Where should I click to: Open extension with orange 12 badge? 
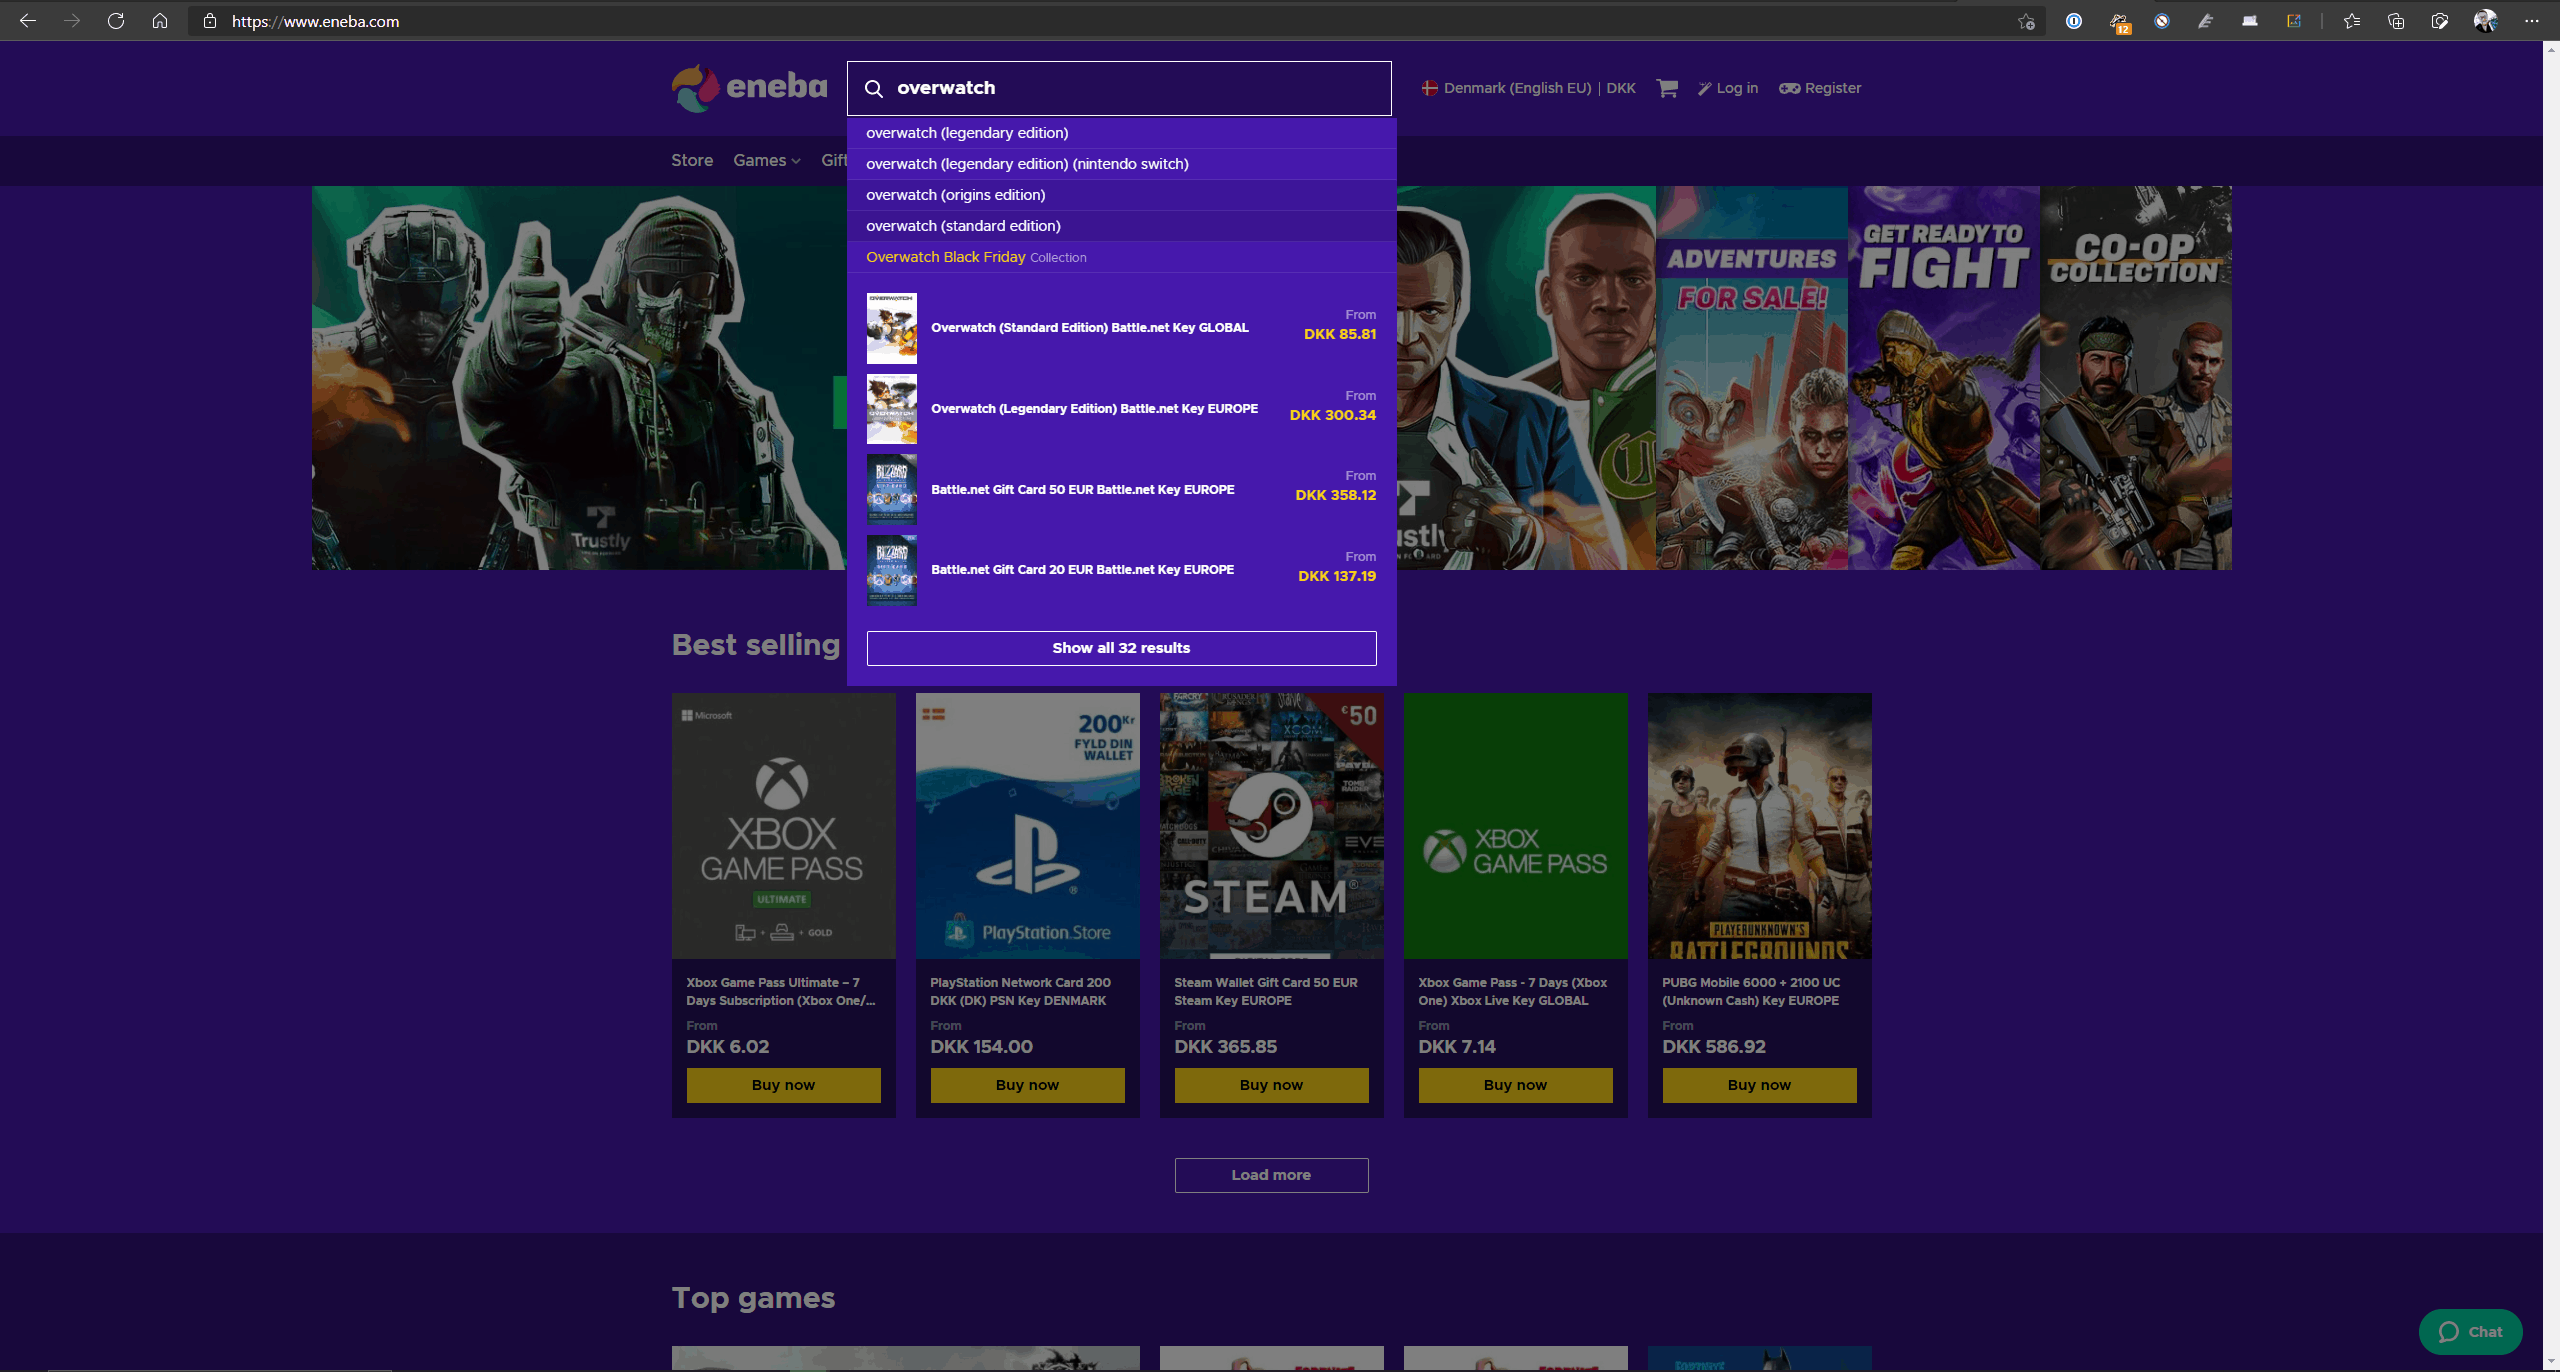[2119, 22]
